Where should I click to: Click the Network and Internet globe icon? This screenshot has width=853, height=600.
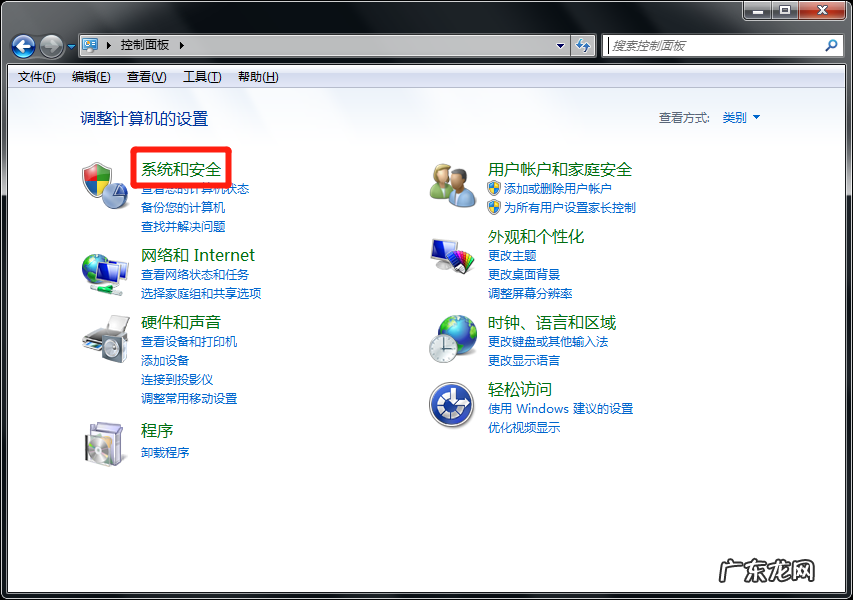click(x=105, y=274)
